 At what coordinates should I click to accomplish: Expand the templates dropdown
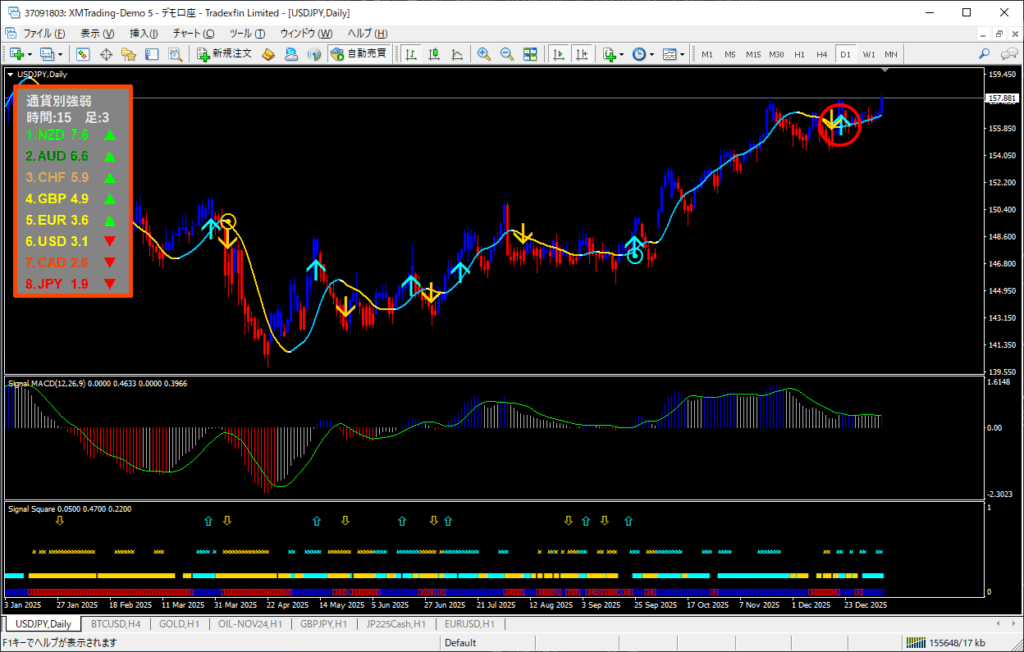pyautogui.click(x=682, y=54)
